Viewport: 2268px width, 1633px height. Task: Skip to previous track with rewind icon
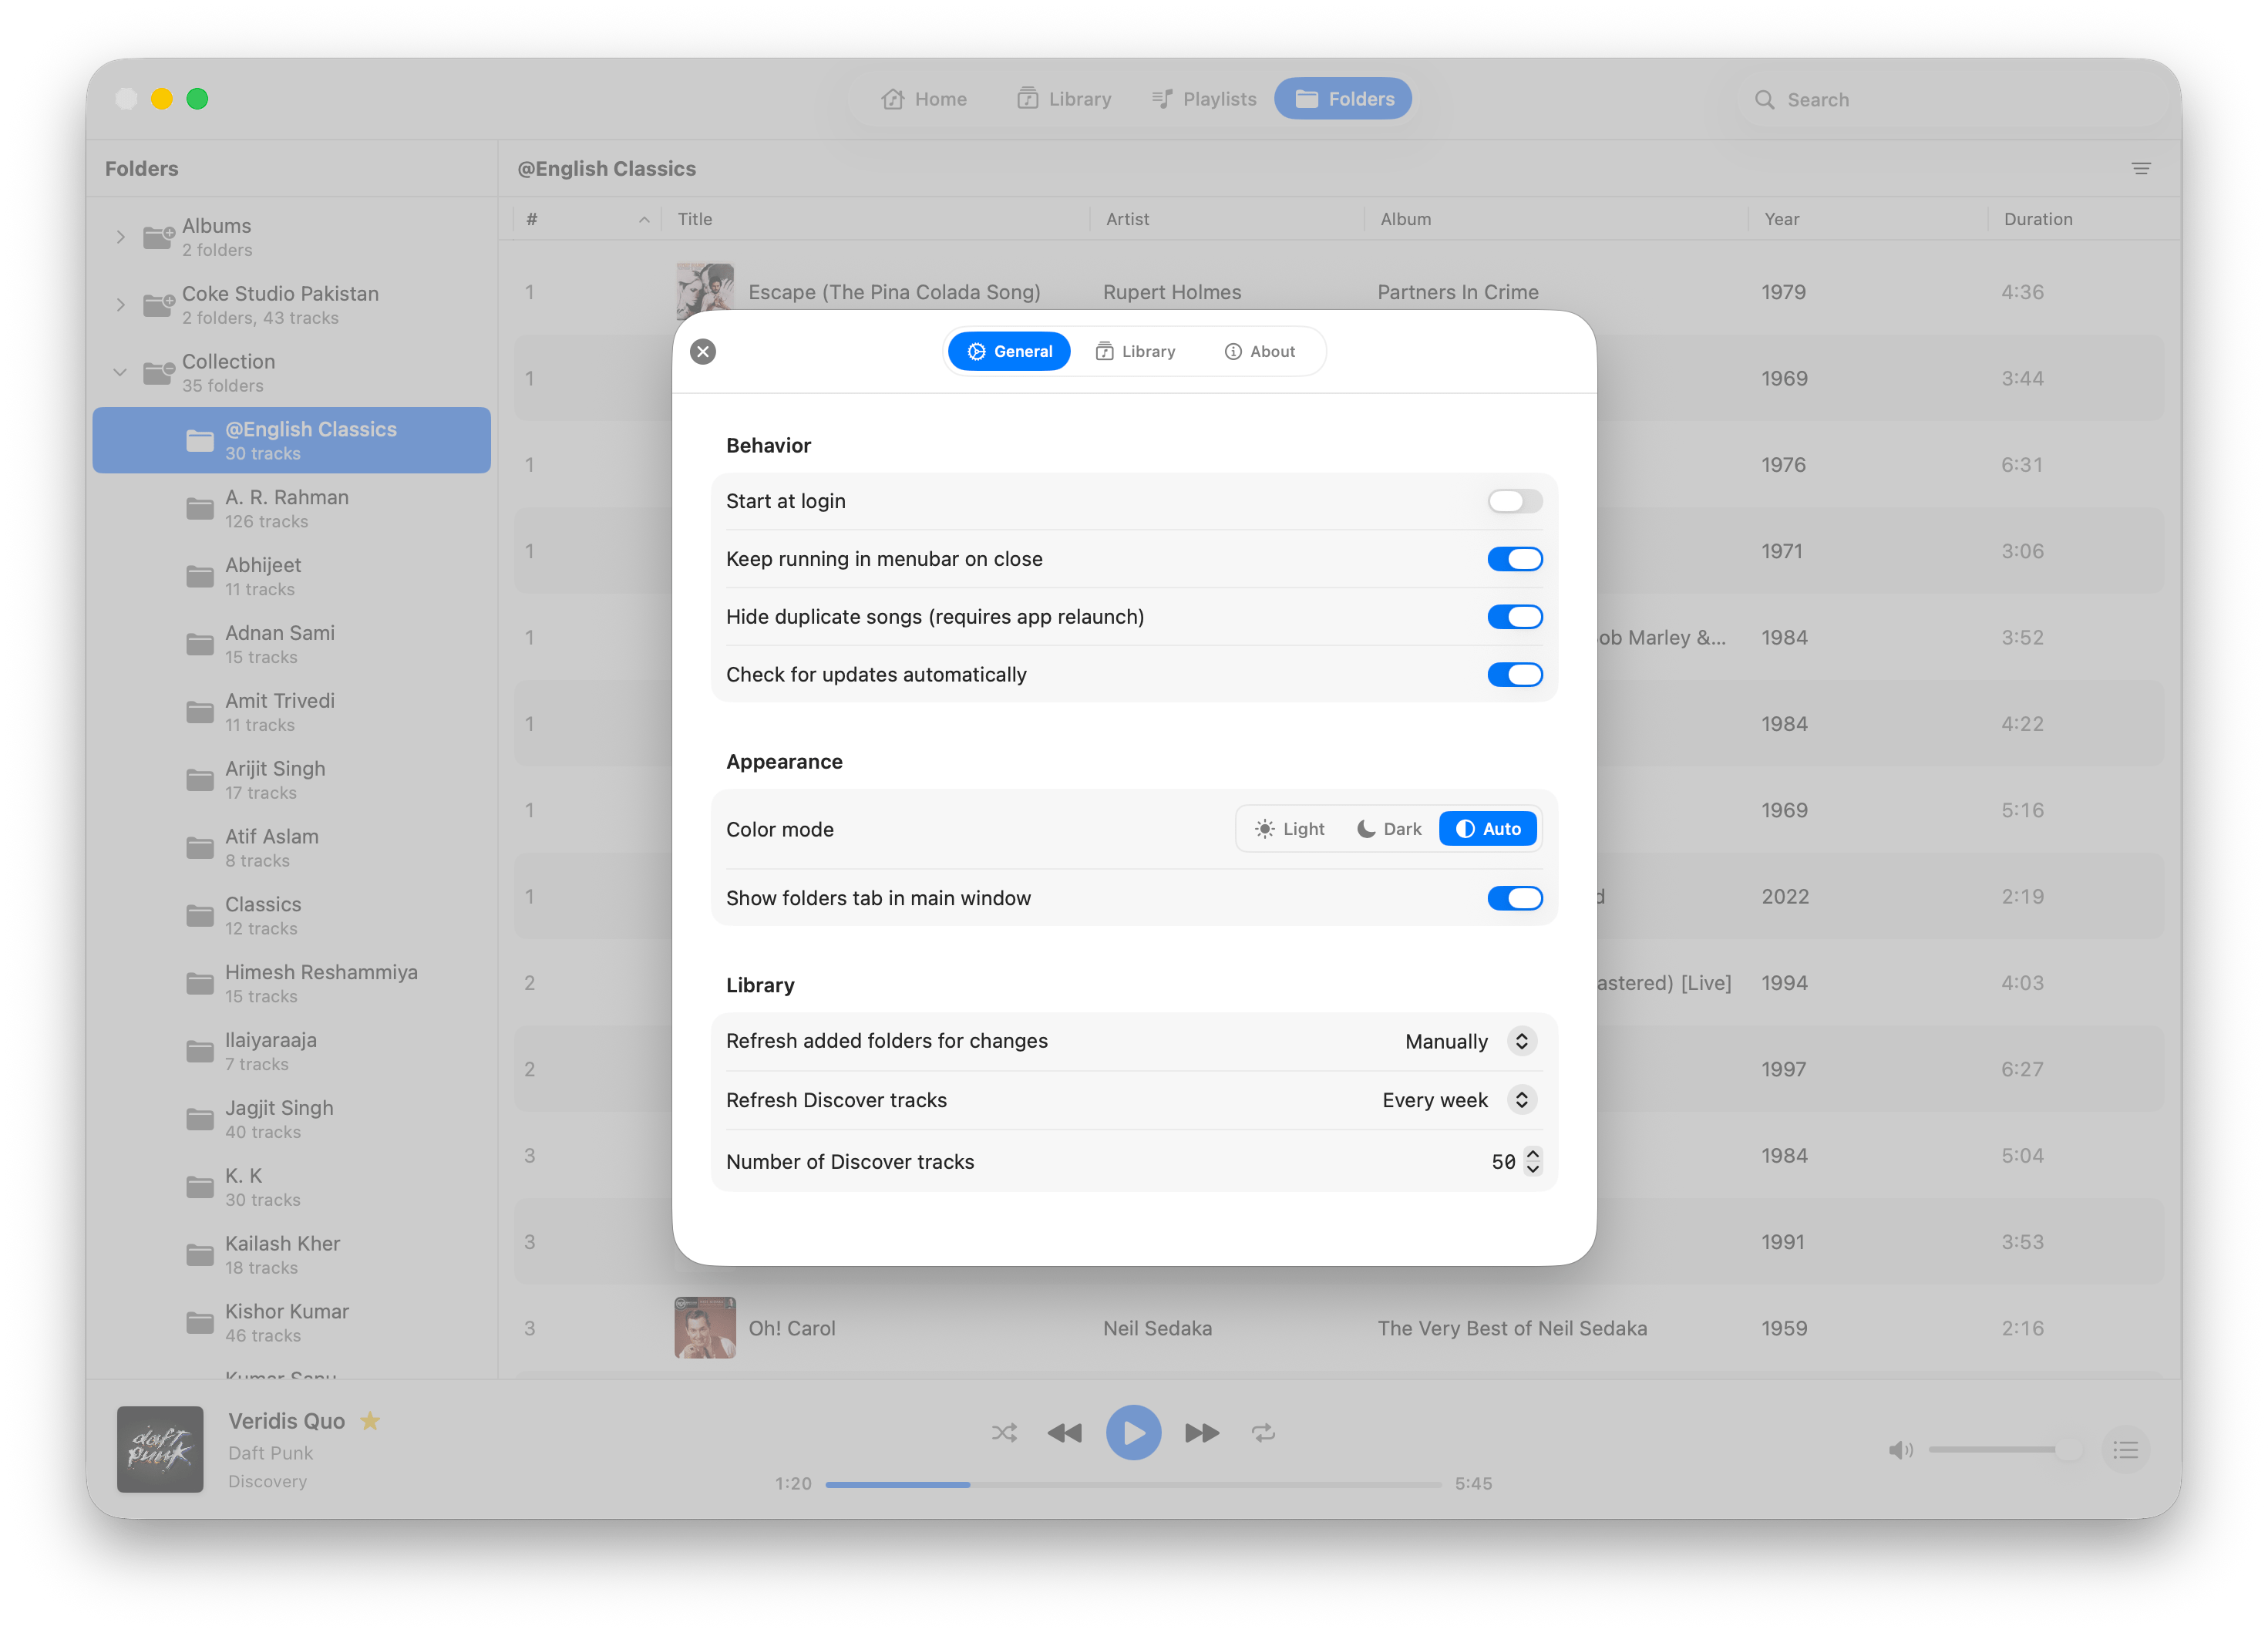(1065, 1433)
